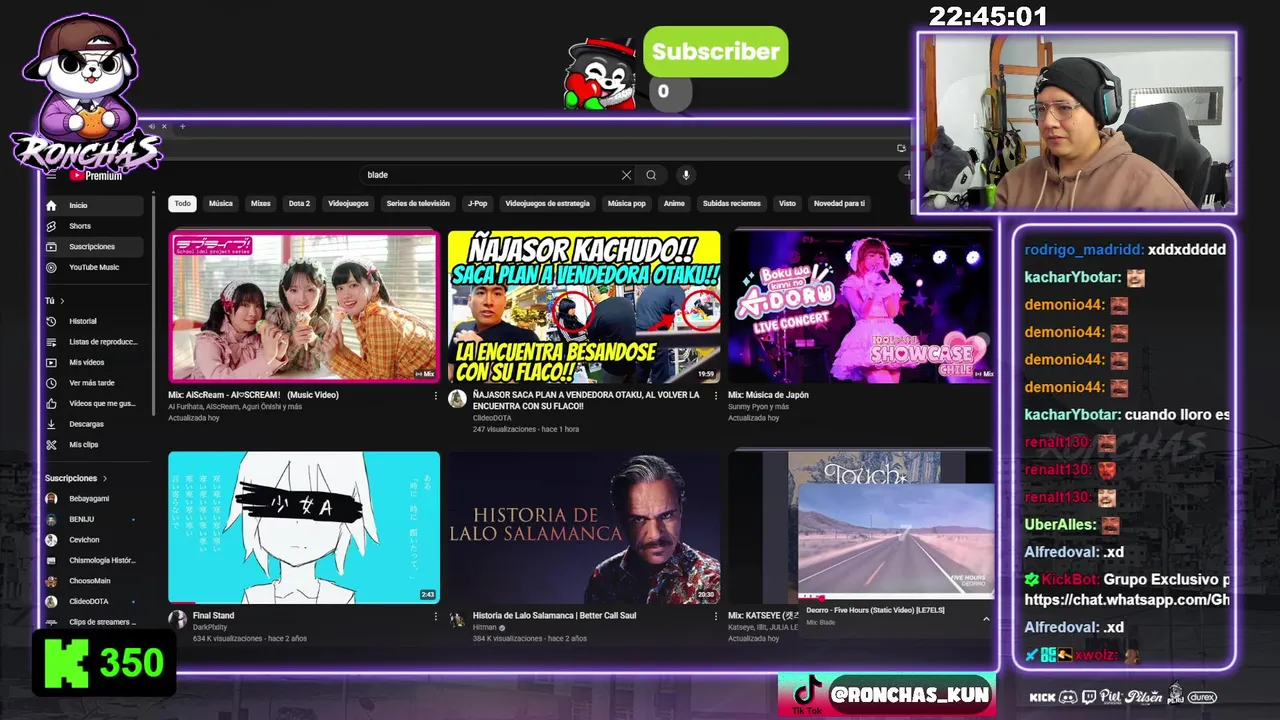
Task: Click the YouTube Premium logo
Action: [96, 175]
